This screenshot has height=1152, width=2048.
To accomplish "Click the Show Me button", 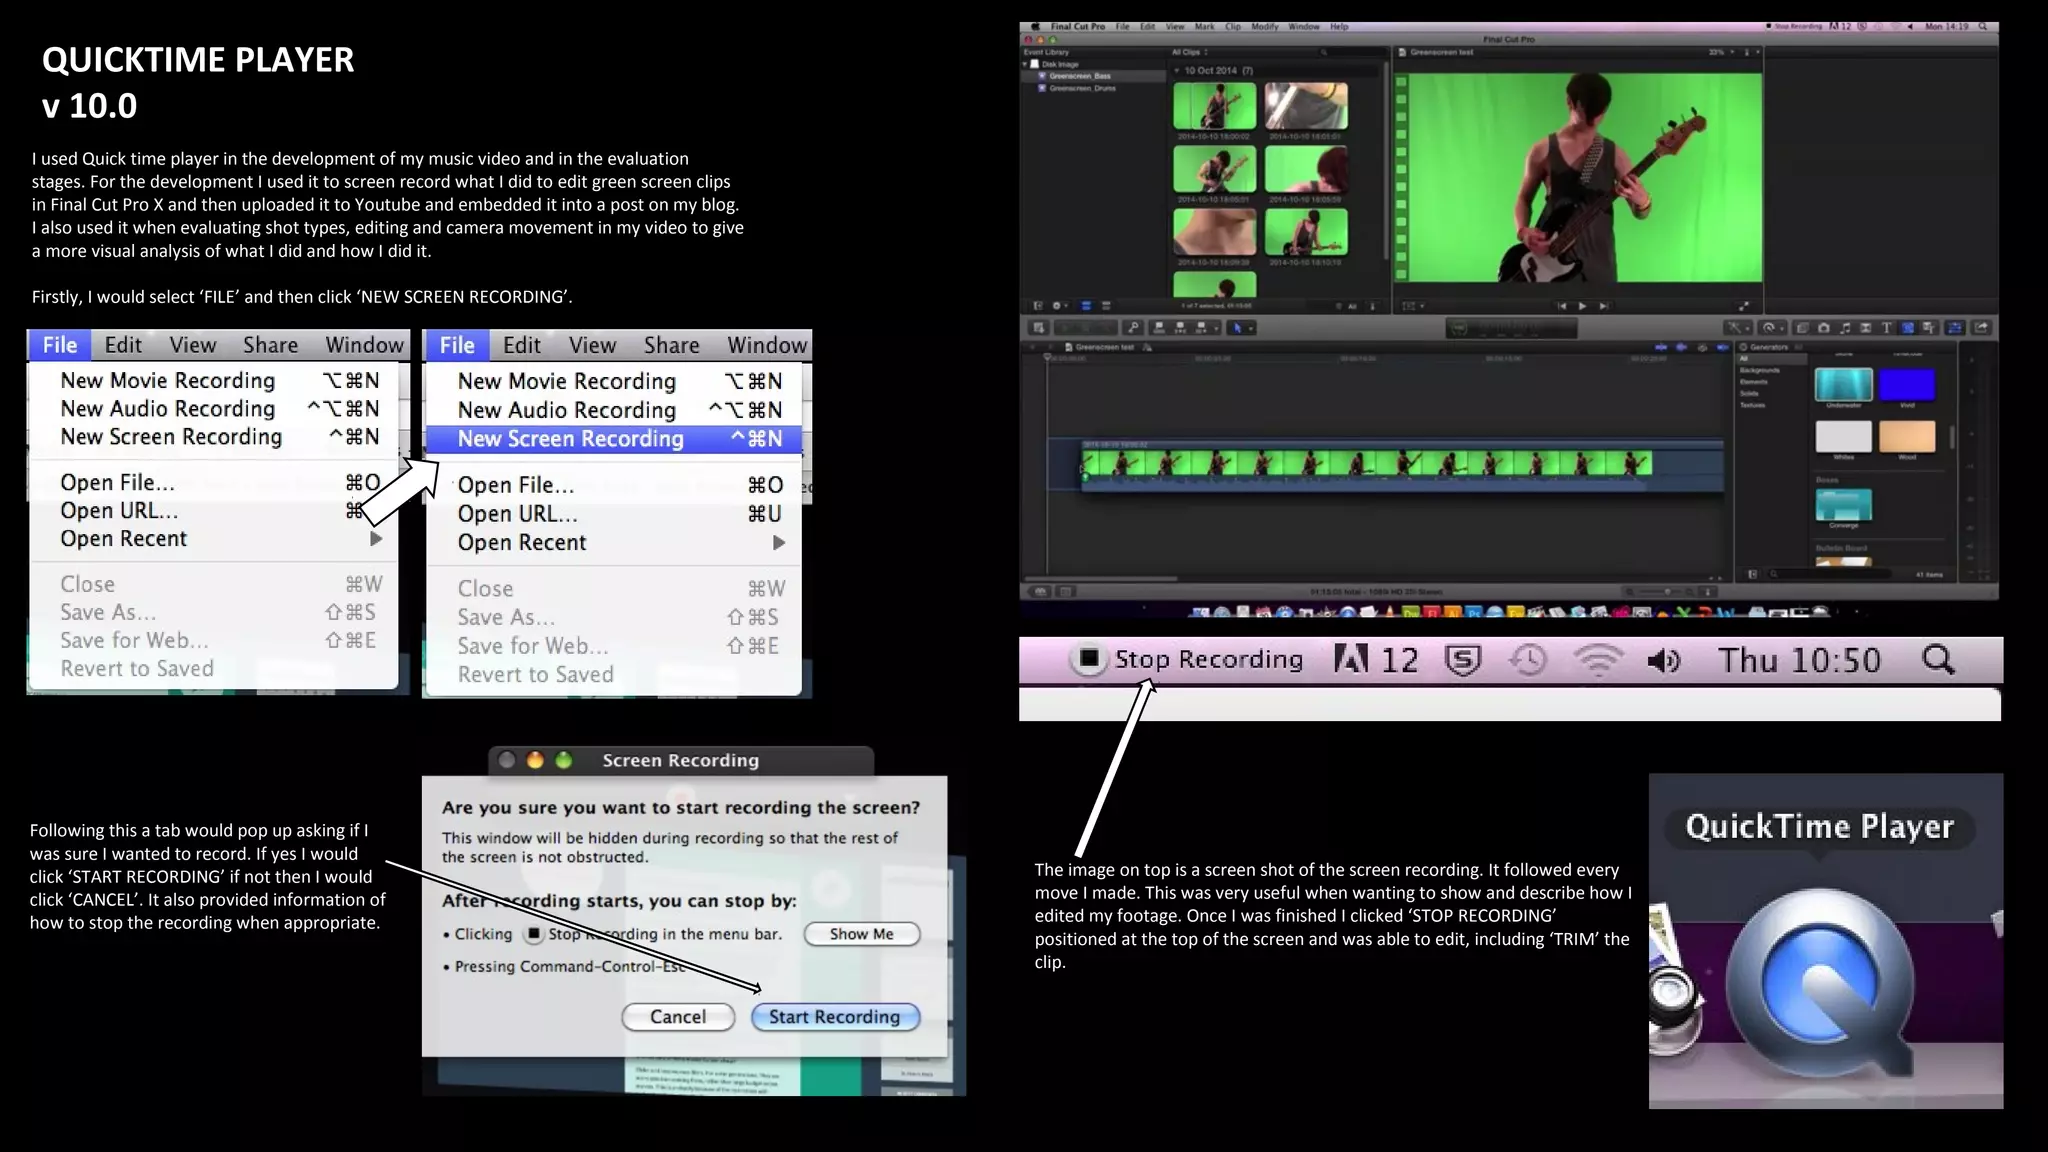I will point(862,934).
